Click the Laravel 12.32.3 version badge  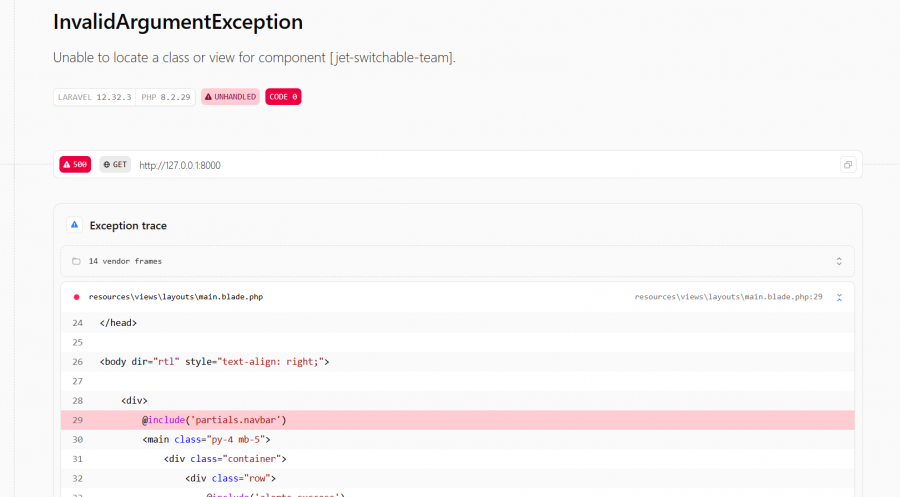(x=95, y=97)
